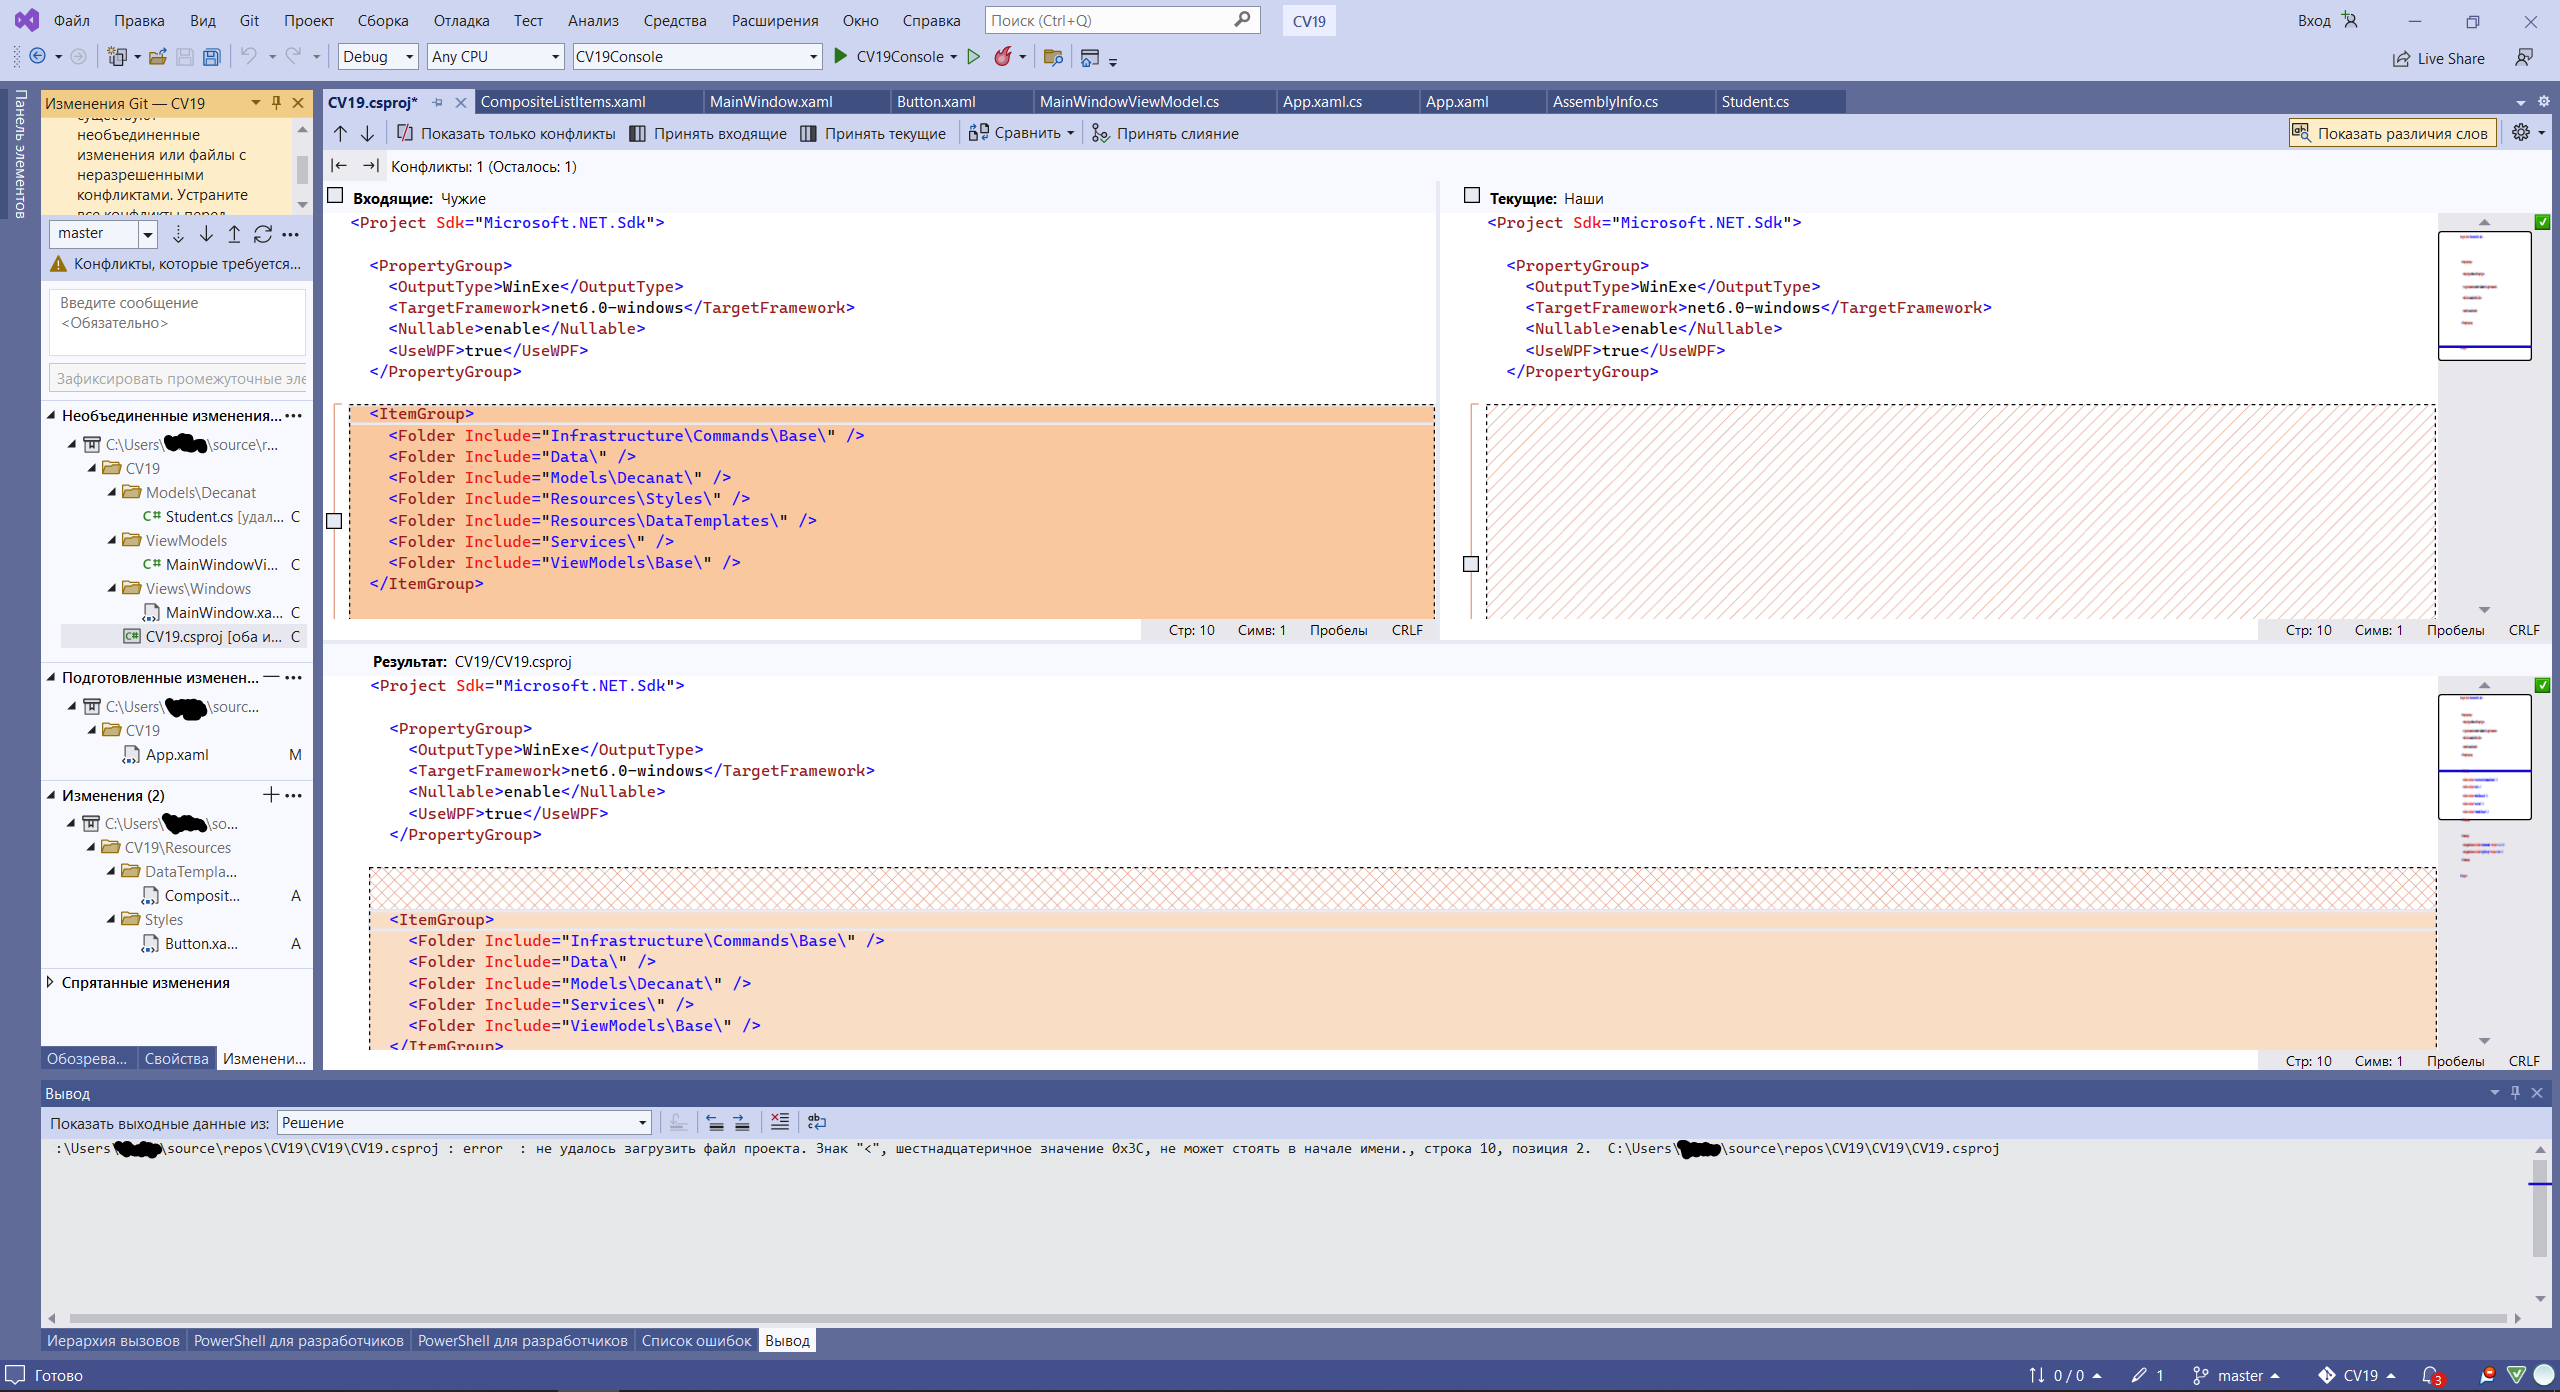This screenshot has width=2560, height=1392.
Task: Click the Hot Reload flame icon
Action: (x=1002, y=57)
